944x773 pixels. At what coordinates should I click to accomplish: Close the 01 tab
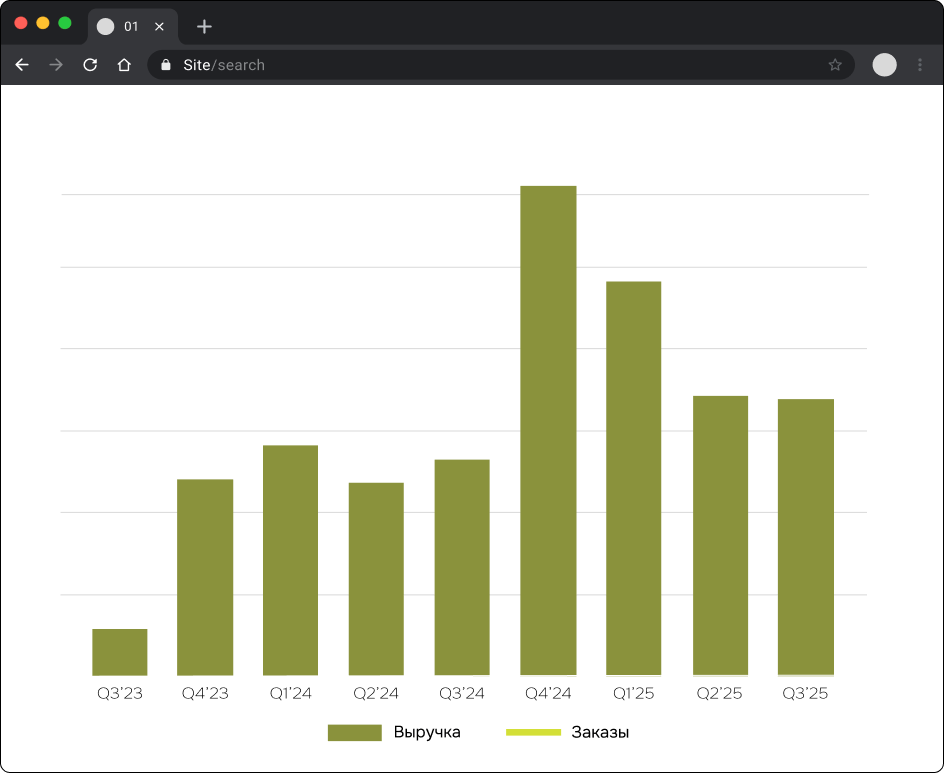(159, 27)
